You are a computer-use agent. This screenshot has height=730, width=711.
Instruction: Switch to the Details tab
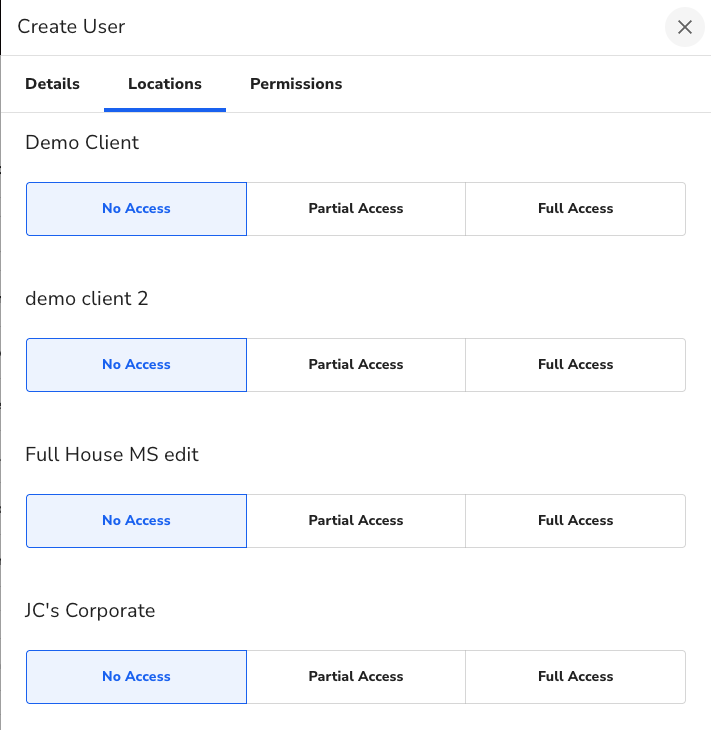[52, 84]
